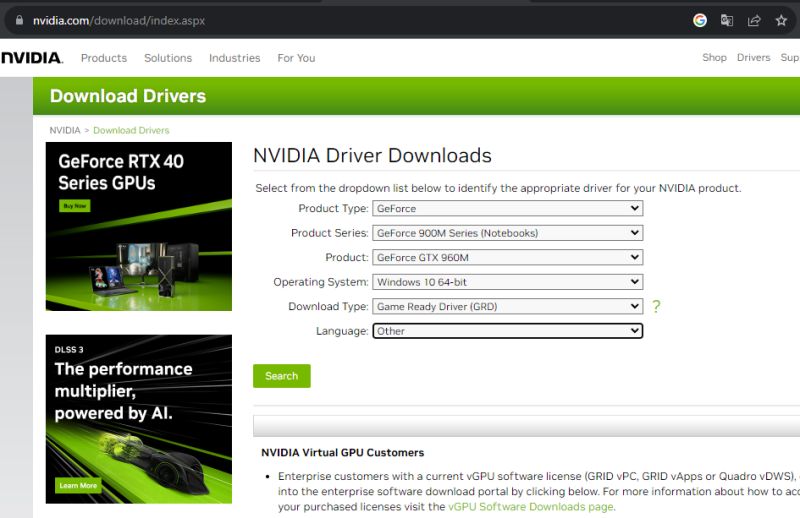Bookmark the page with the star icon
Image resolution: width=800 pixels, height=518 pixels.
781,20
